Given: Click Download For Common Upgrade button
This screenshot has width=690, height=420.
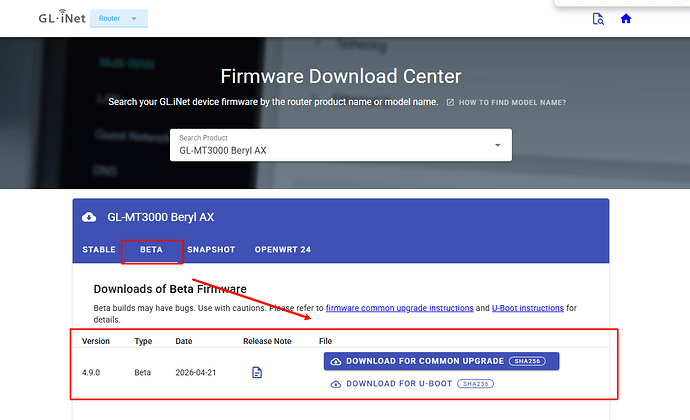Looking at the screenshot, I should tap(441, 361).
